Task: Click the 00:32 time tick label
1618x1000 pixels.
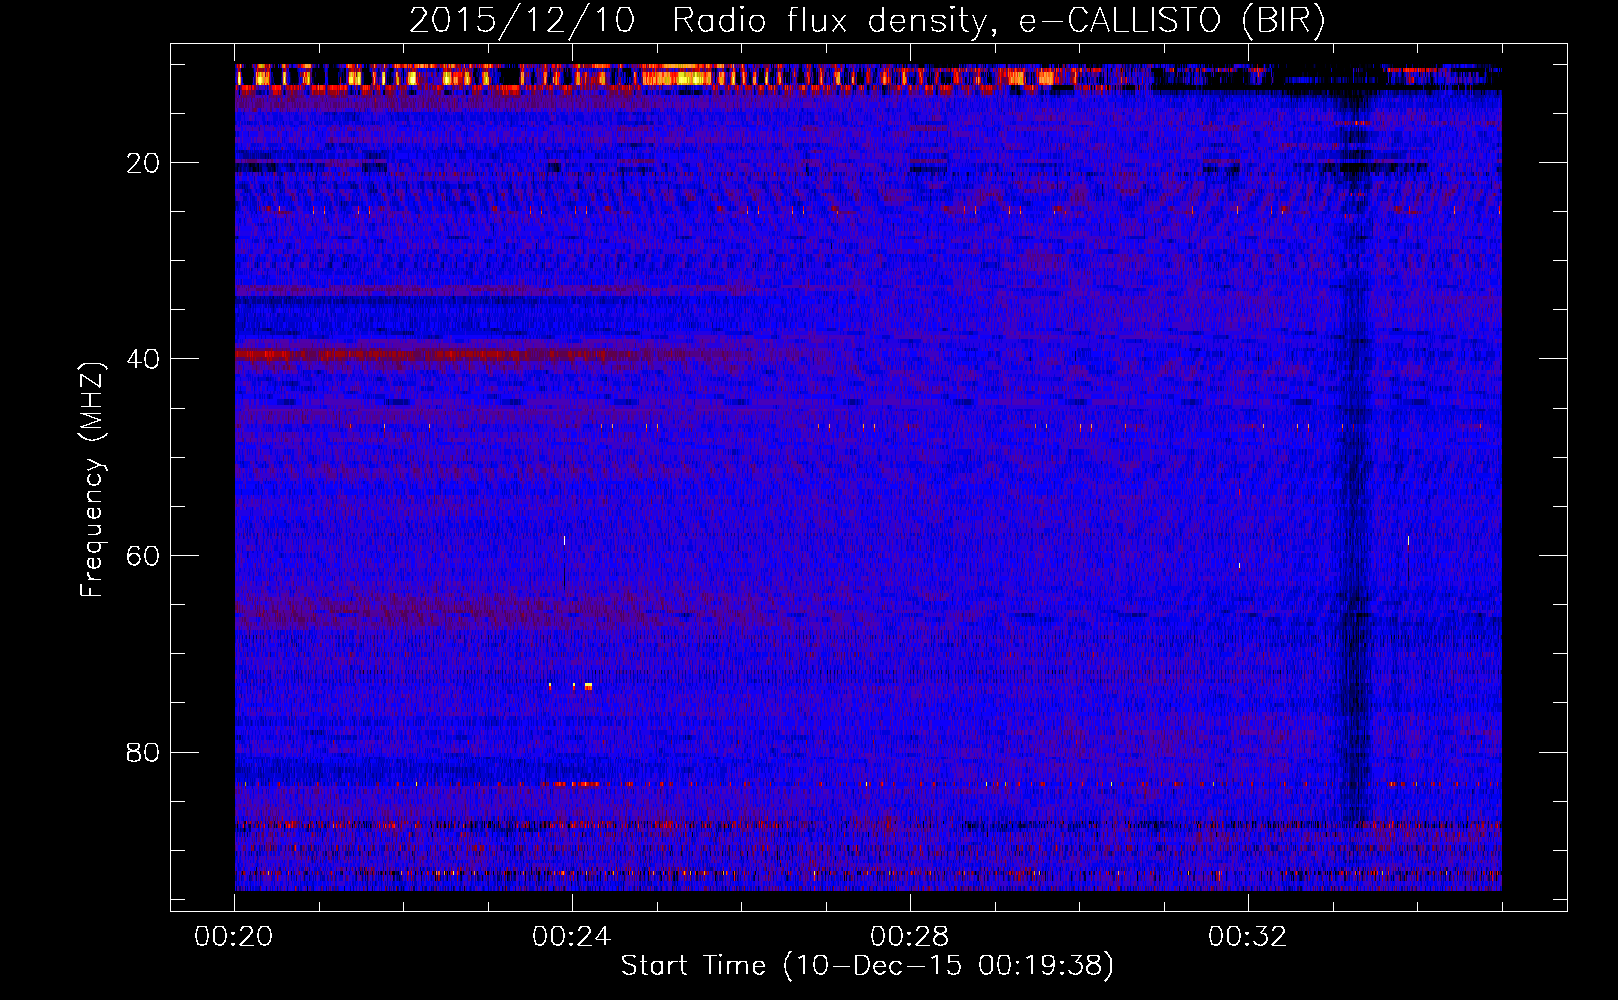Action: (1248, 937)
